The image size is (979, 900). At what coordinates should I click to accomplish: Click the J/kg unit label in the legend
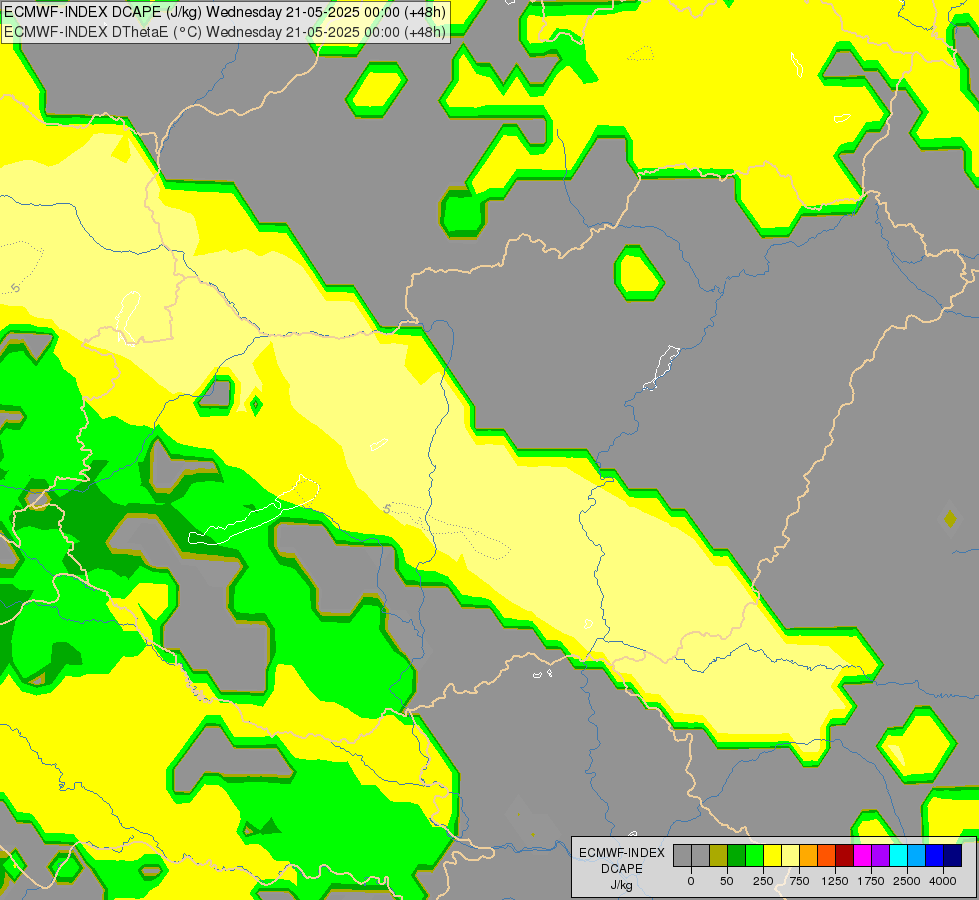[622, 885]
